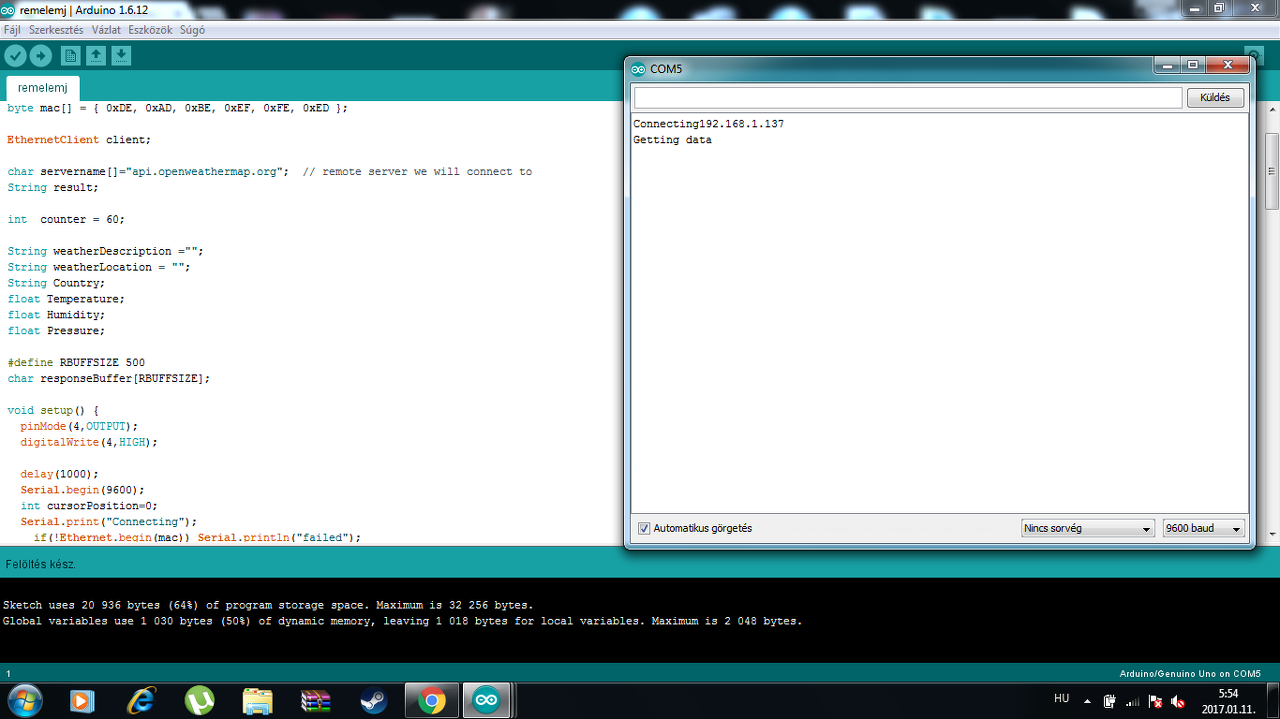
Task: Open the clock showing 5:54
Action: point(1229,693)
